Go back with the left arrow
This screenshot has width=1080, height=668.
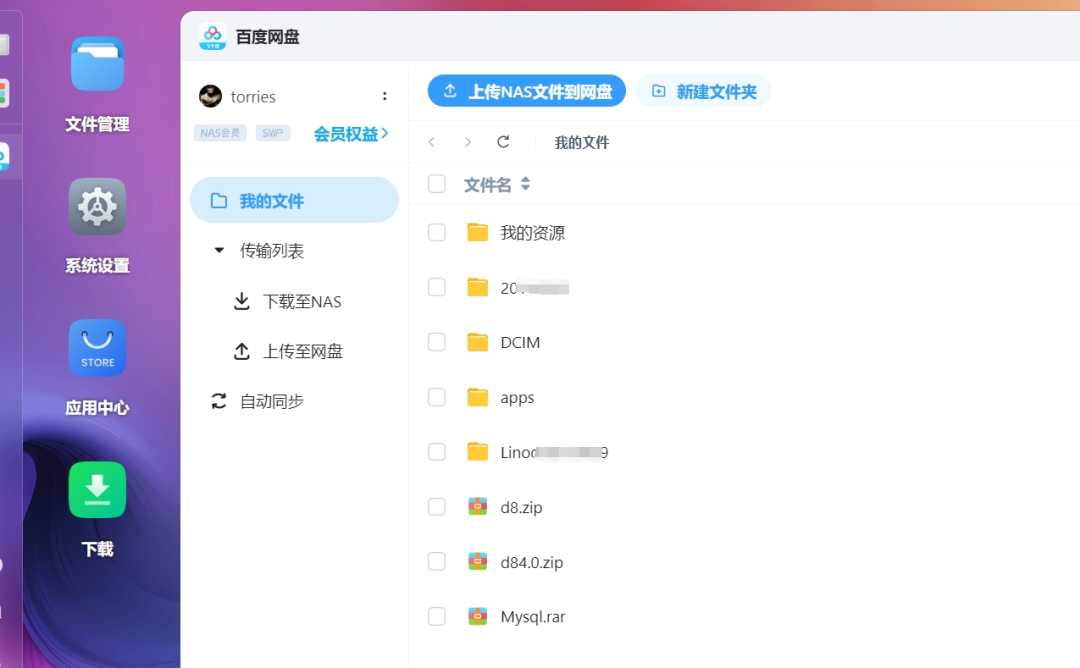pos(432,142)
